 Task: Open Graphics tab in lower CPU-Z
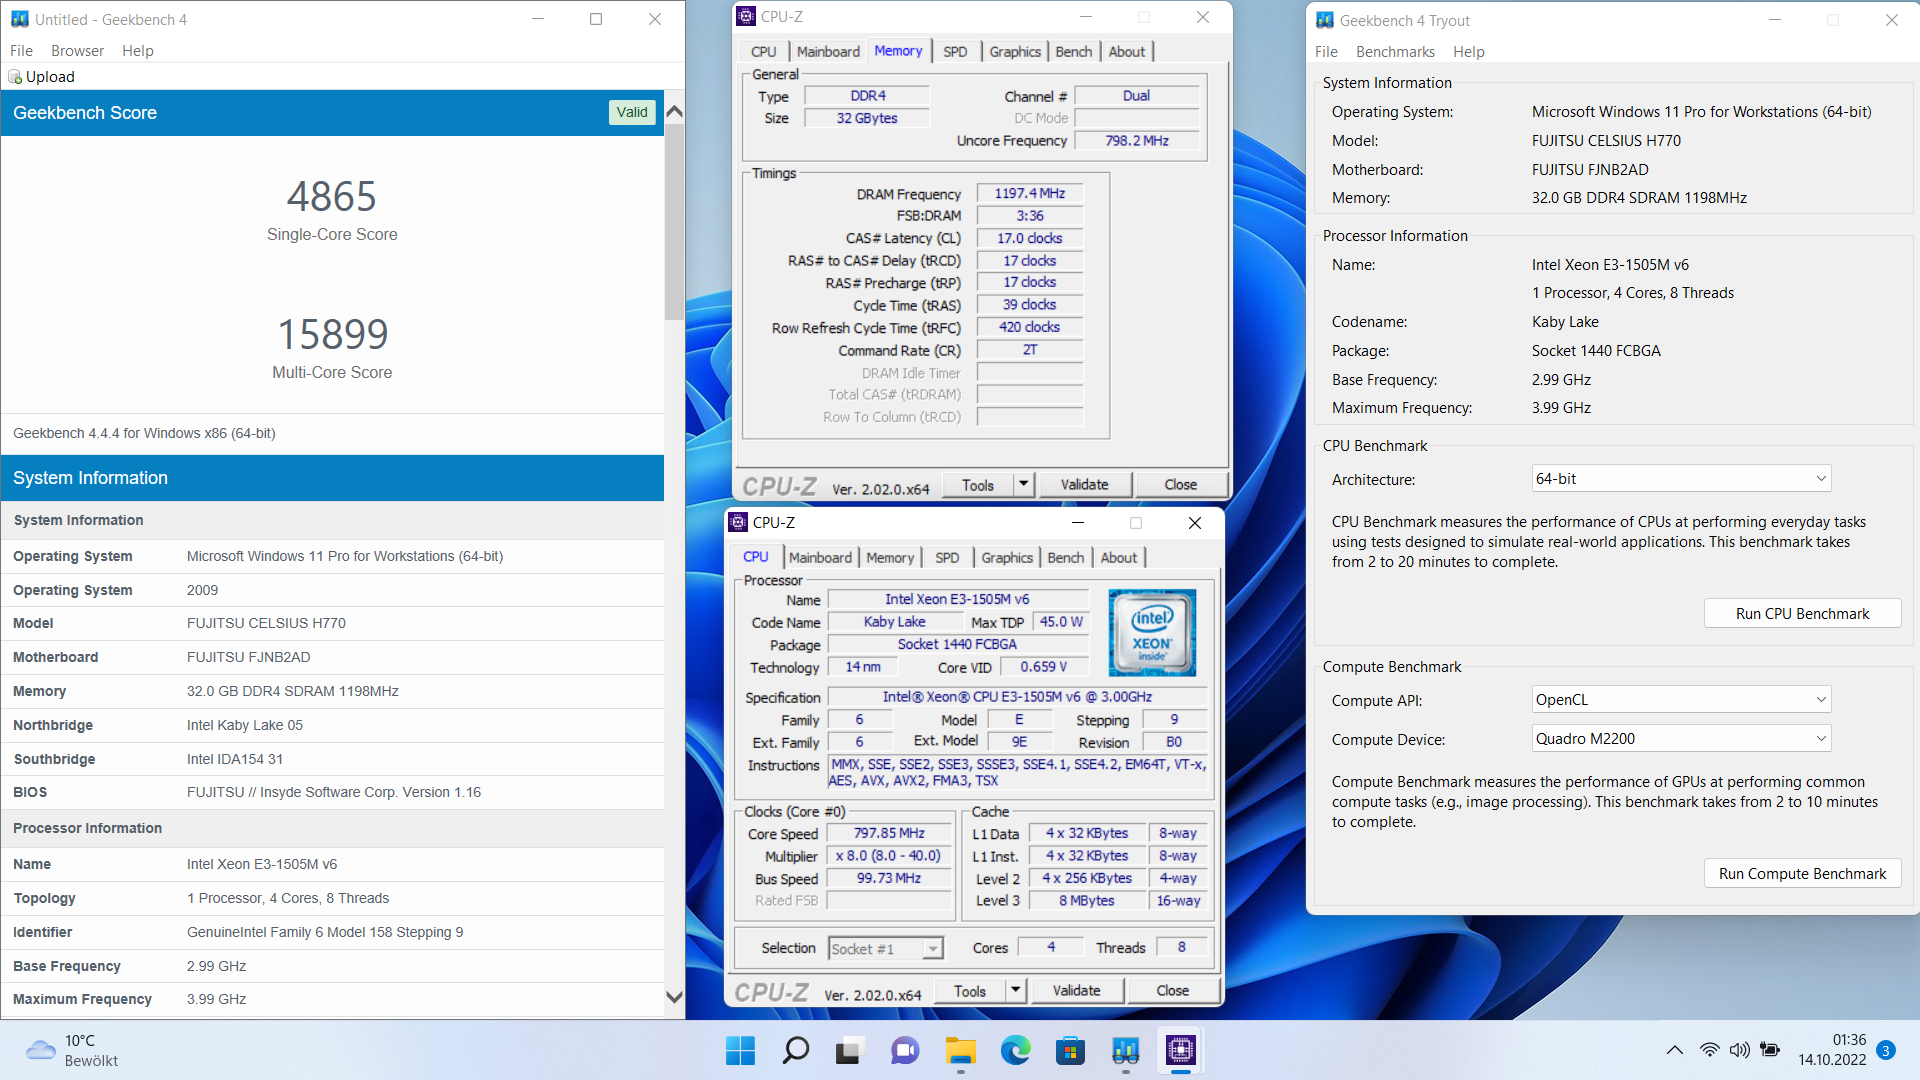pyautogui.click(x=1007, y=558)
